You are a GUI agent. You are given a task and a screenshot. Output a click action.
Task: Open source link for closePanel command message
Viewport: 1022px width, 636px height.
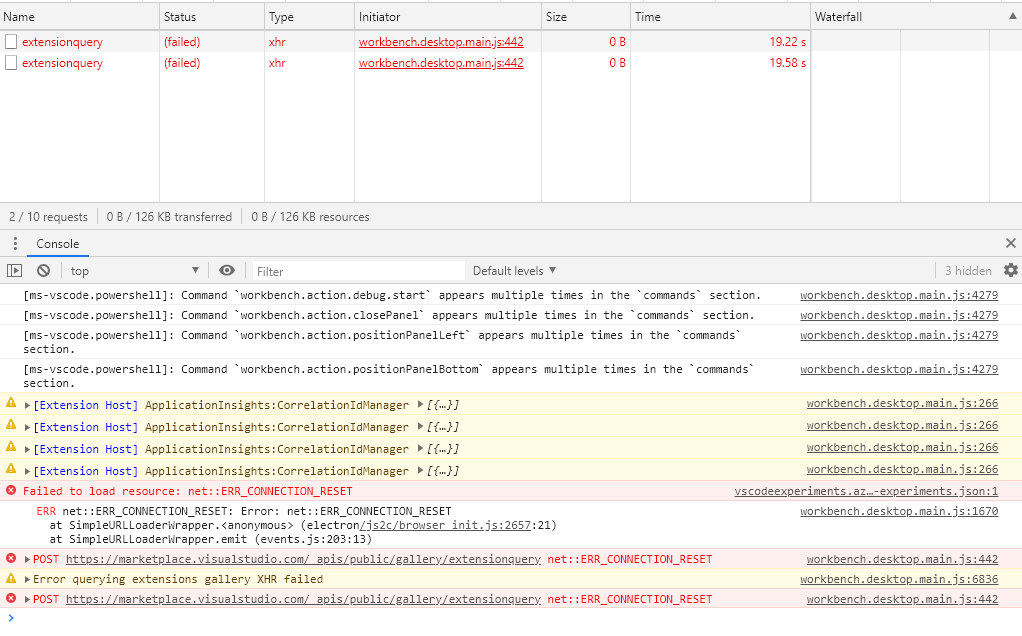point(899,315)
